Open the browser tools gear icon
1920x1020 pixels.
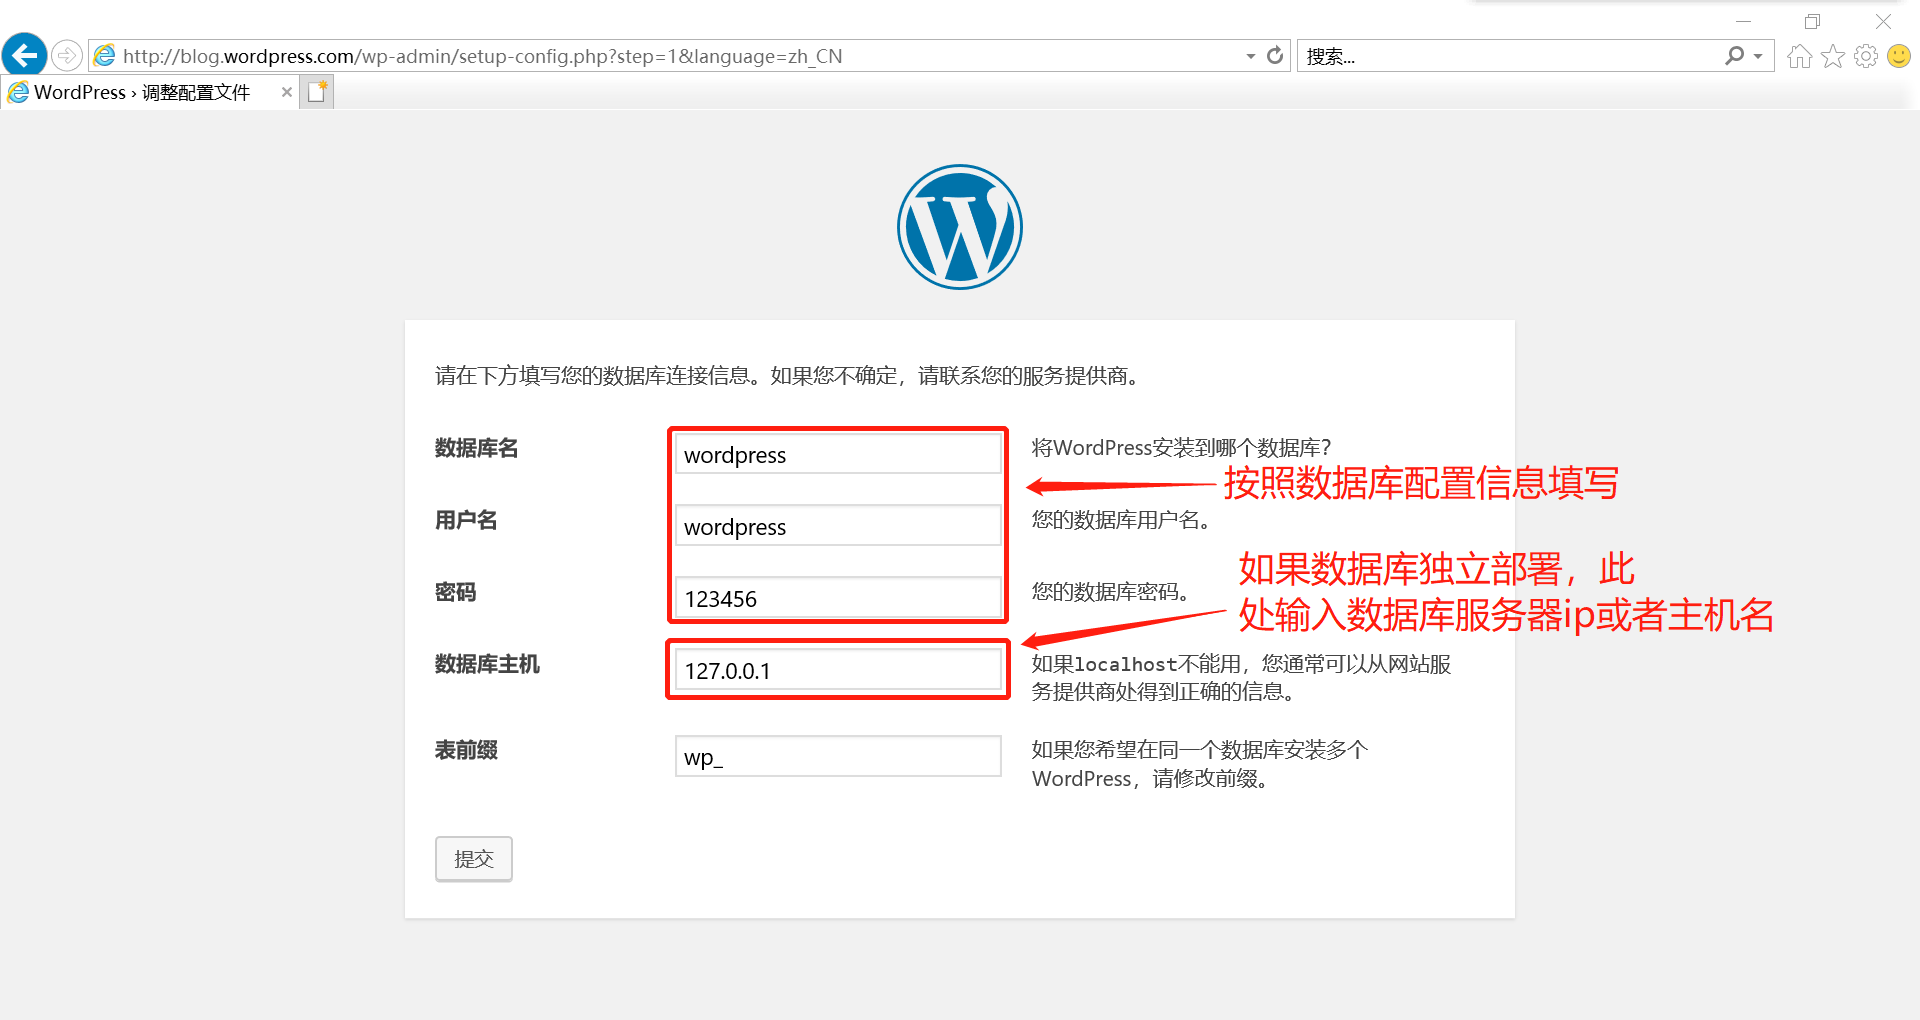coord(1865,56)
